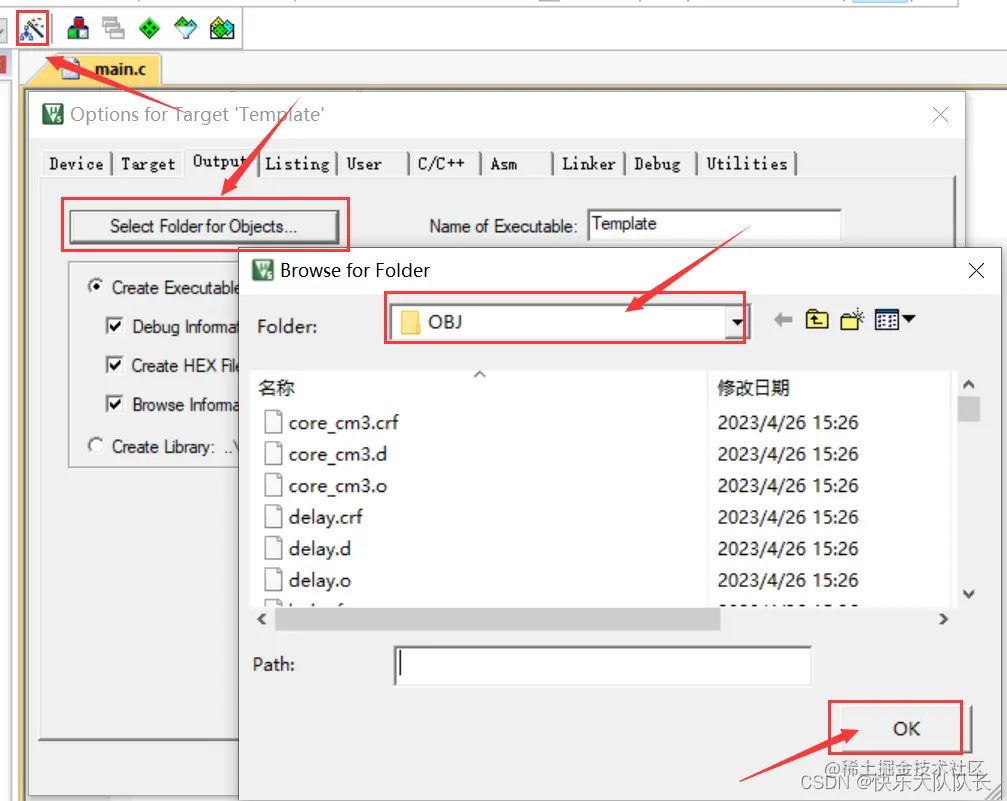Viewport: 1007px width, 801px height.
Task: Click horizontal scrollbar thumb
Action: pyautogui.click(x=498, y=619)
